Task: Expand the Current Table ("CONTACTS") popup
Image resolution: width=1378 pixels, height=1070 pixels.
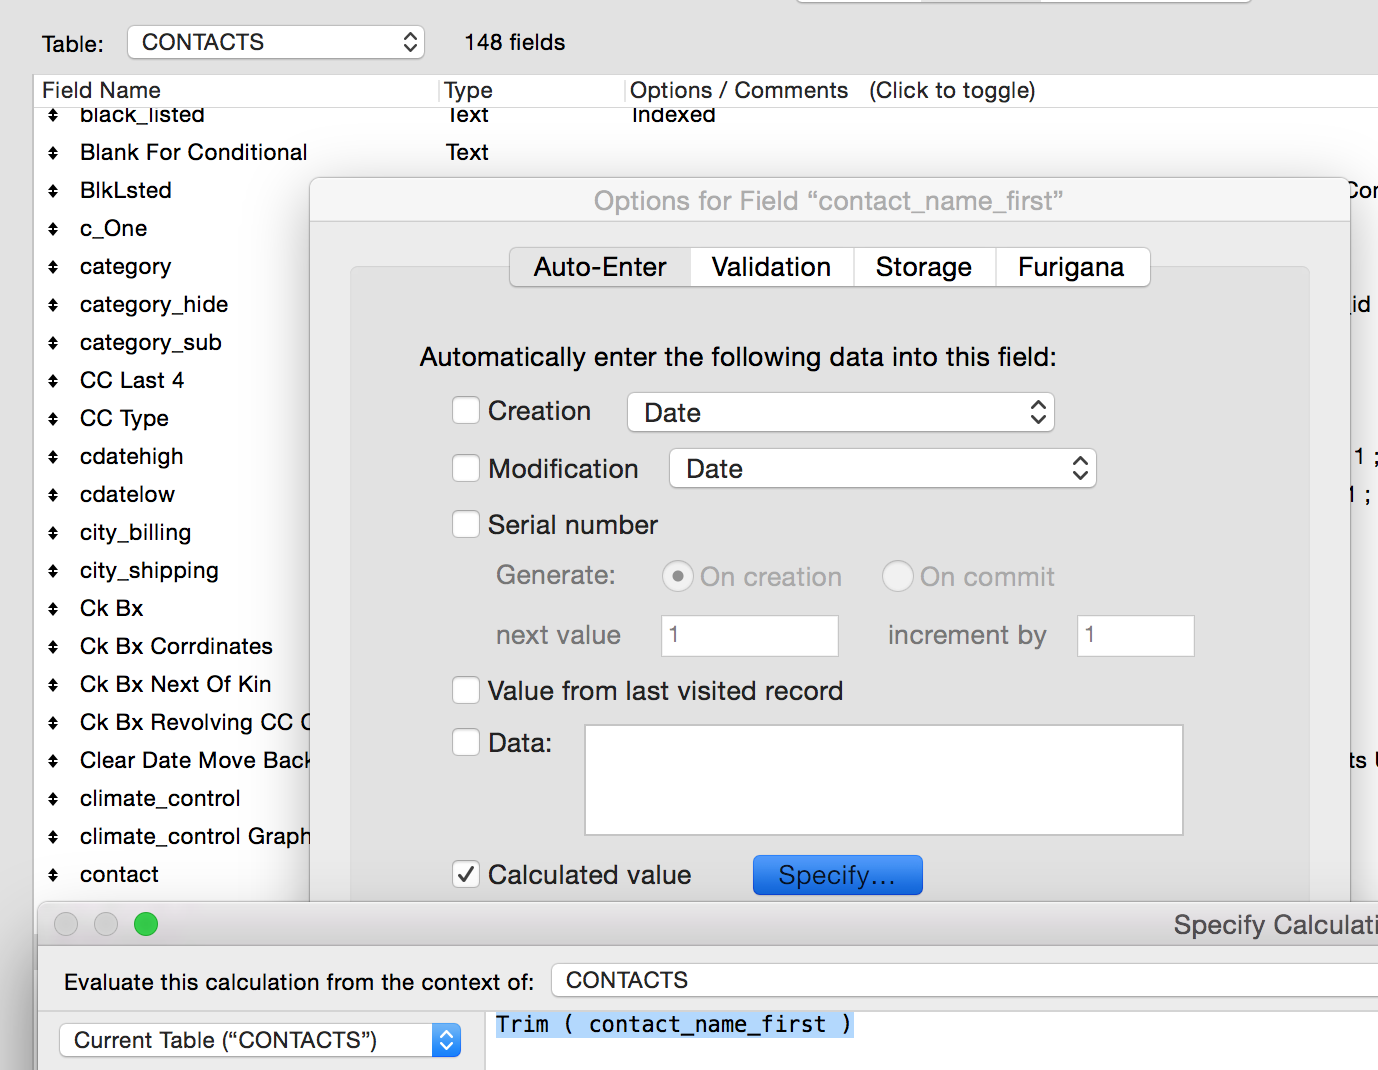Action: pyautogui.click(x=260, y=1040)
